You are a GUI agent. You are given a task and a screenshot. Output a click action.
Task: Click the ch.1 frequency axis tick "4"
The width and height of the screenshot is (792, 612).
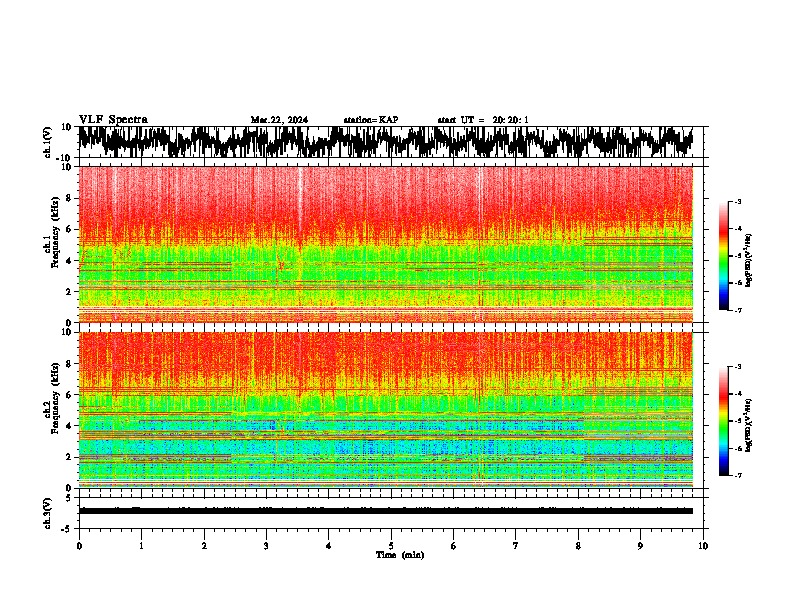click(x=70, y=261)
